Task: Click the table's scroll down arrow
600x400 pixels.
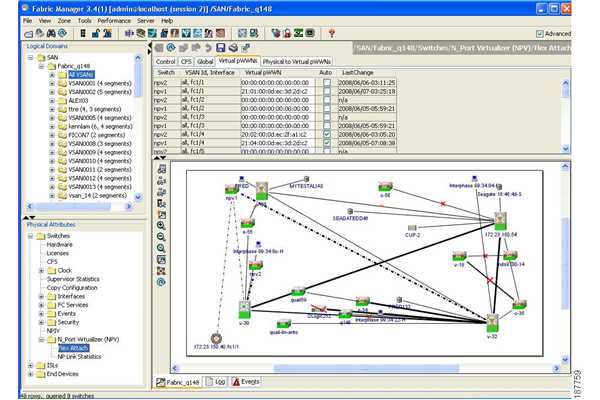Action: pos(565,149)
